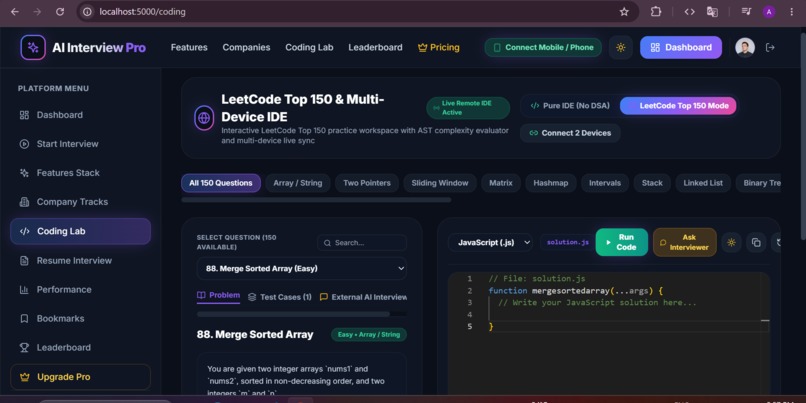
Task: Click Features in the top navigation
Action: [189, 47]
